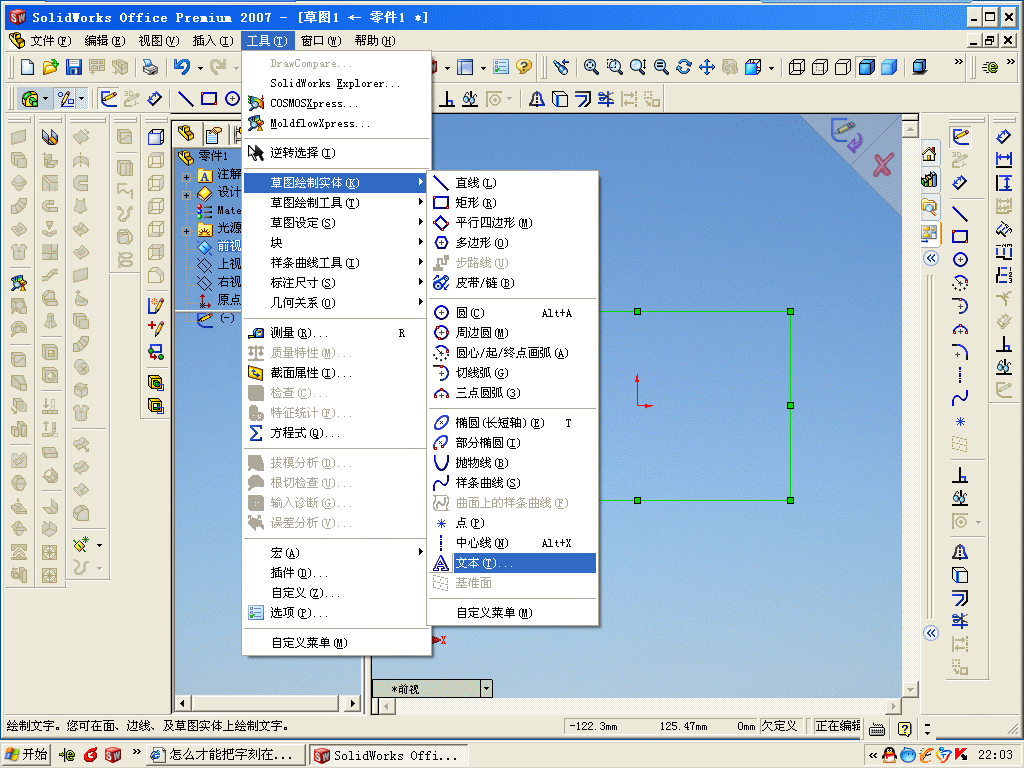This screenshot has width=1024, height=768.
Task: Open Undo history dropdown arrow
Action: 200,67
